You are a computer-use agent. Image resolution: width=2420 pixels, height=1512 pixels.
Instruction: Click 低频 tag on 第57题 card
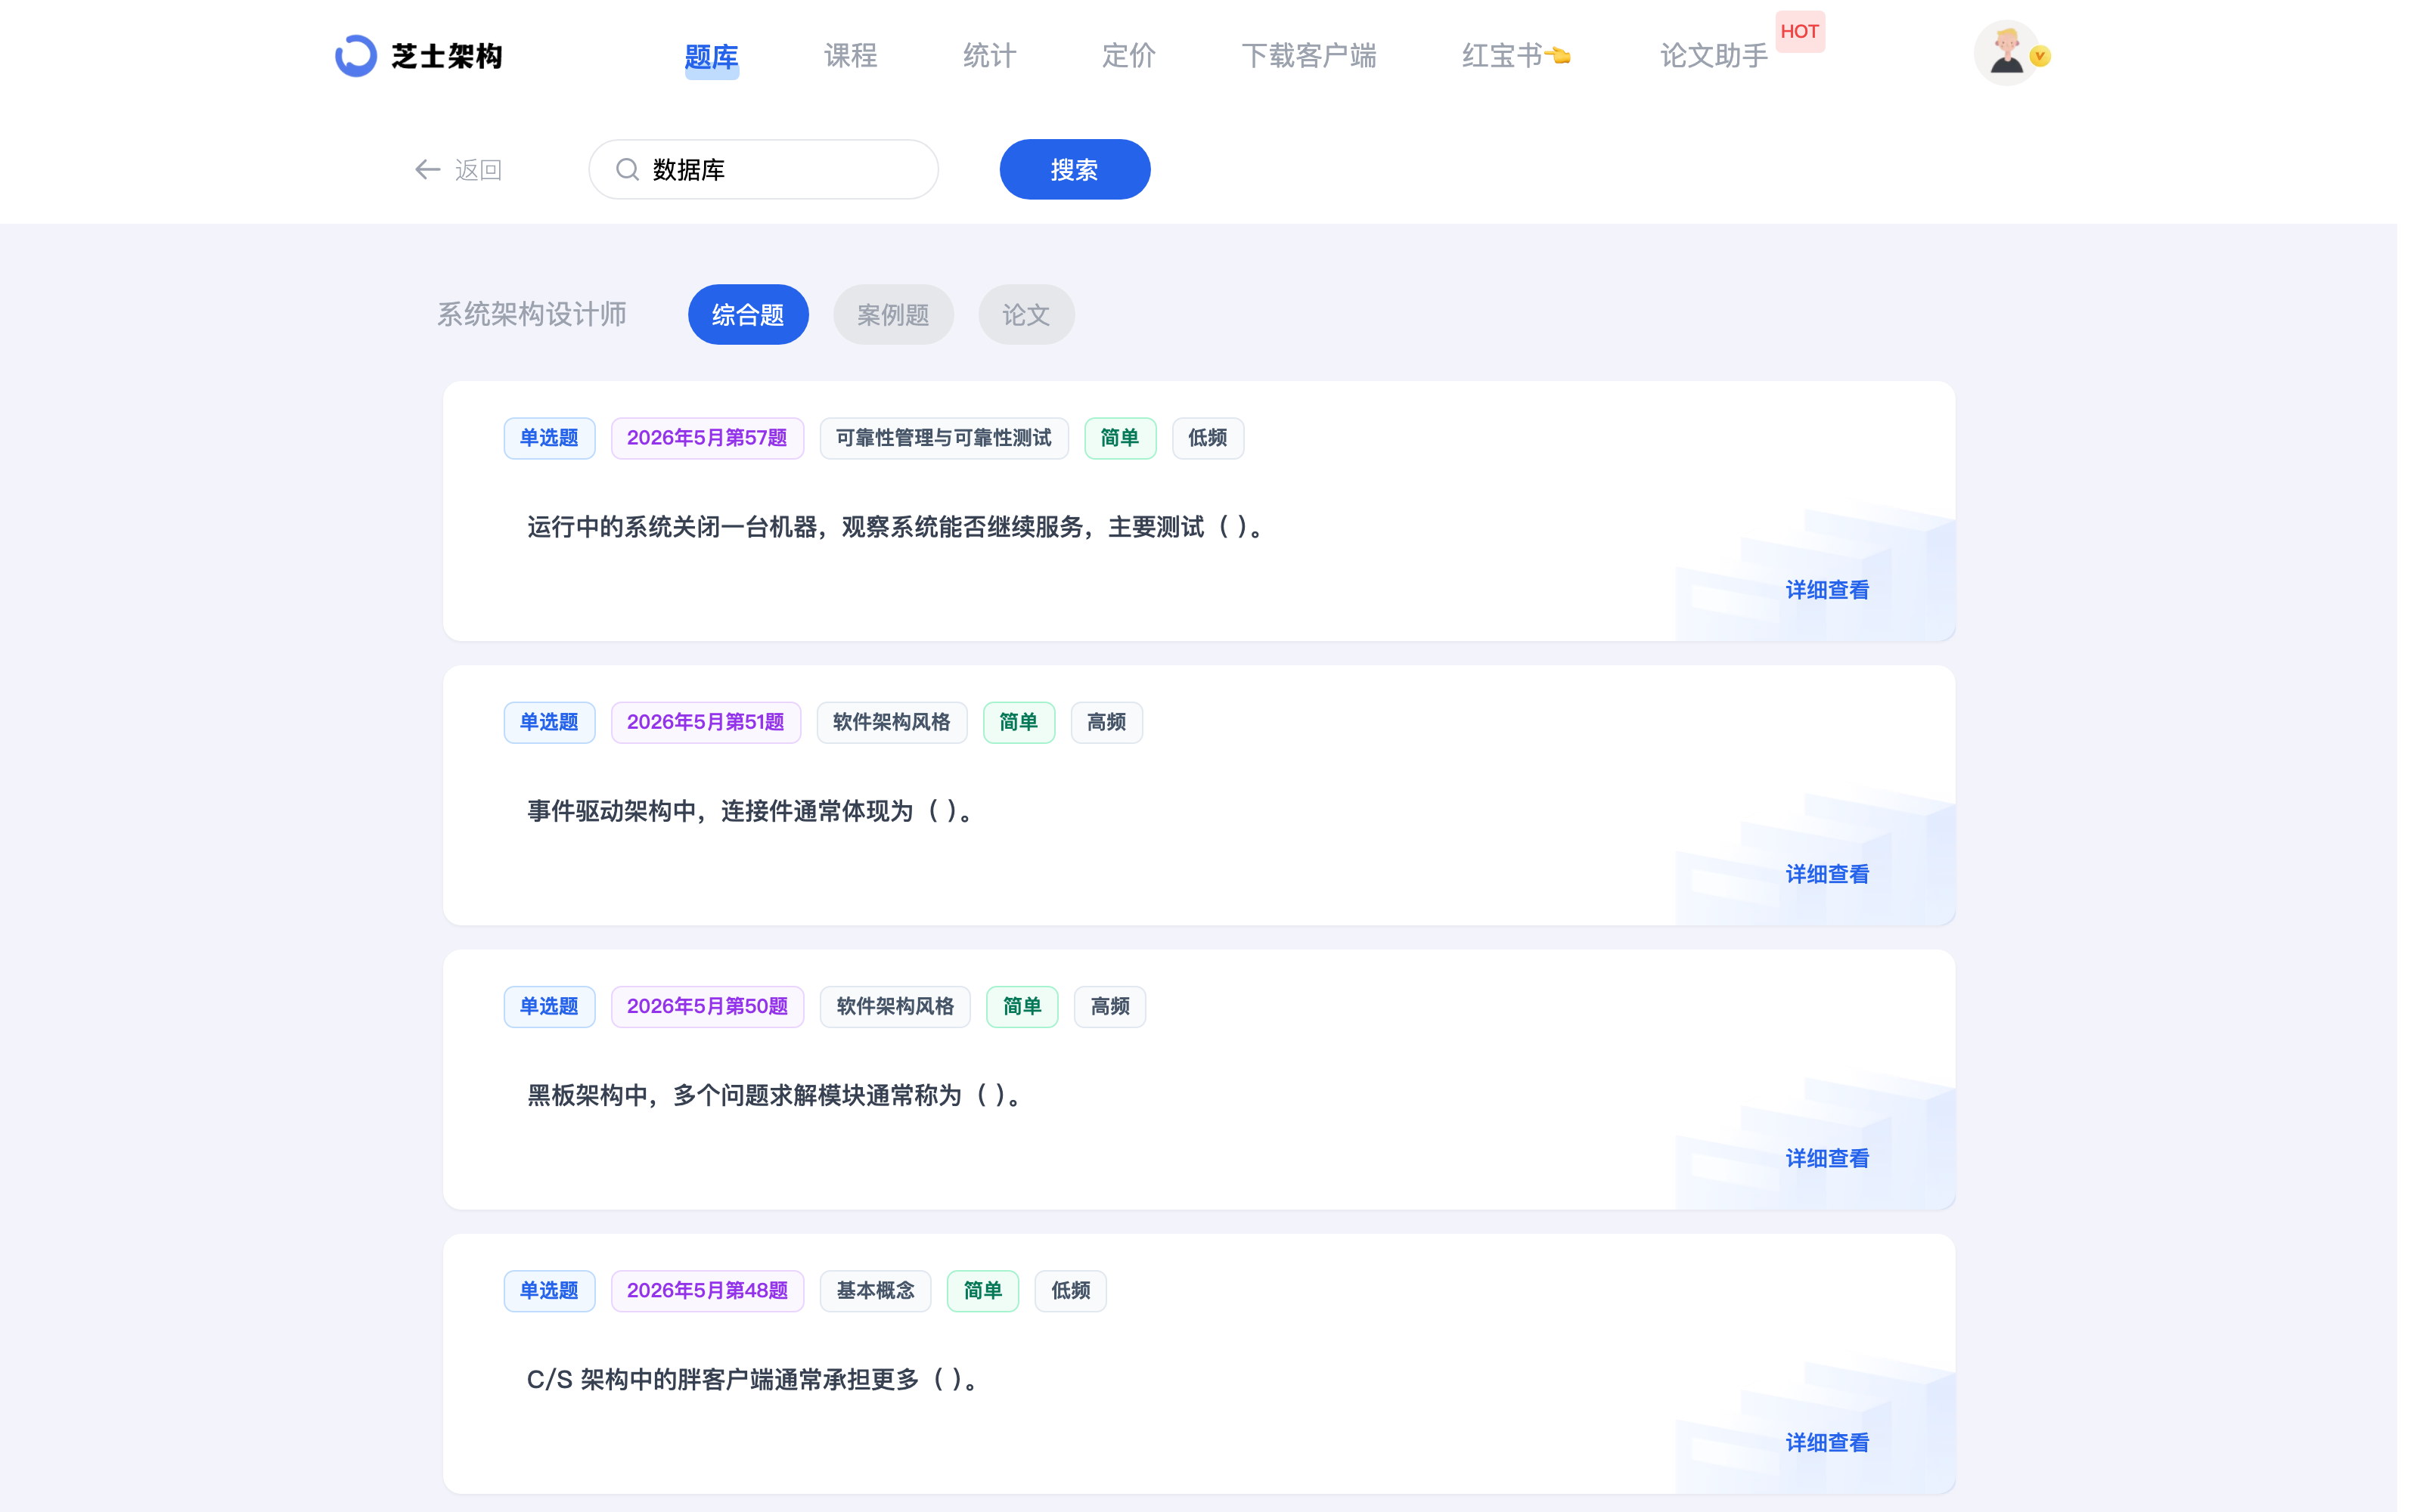[x=1208, y=438]
